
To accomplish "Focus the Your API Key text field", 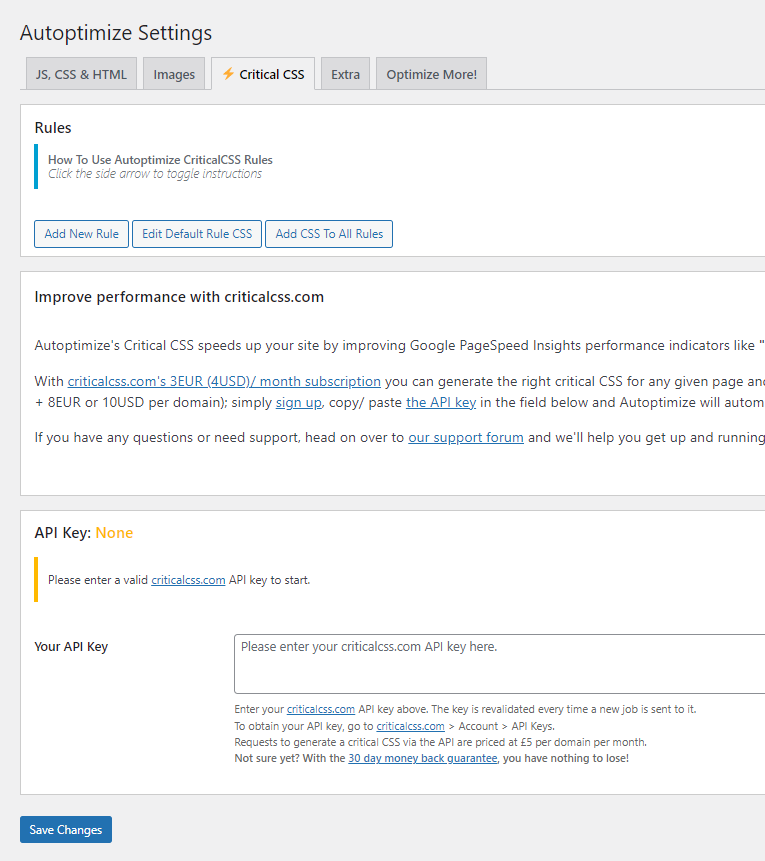I will pos(499,664).
